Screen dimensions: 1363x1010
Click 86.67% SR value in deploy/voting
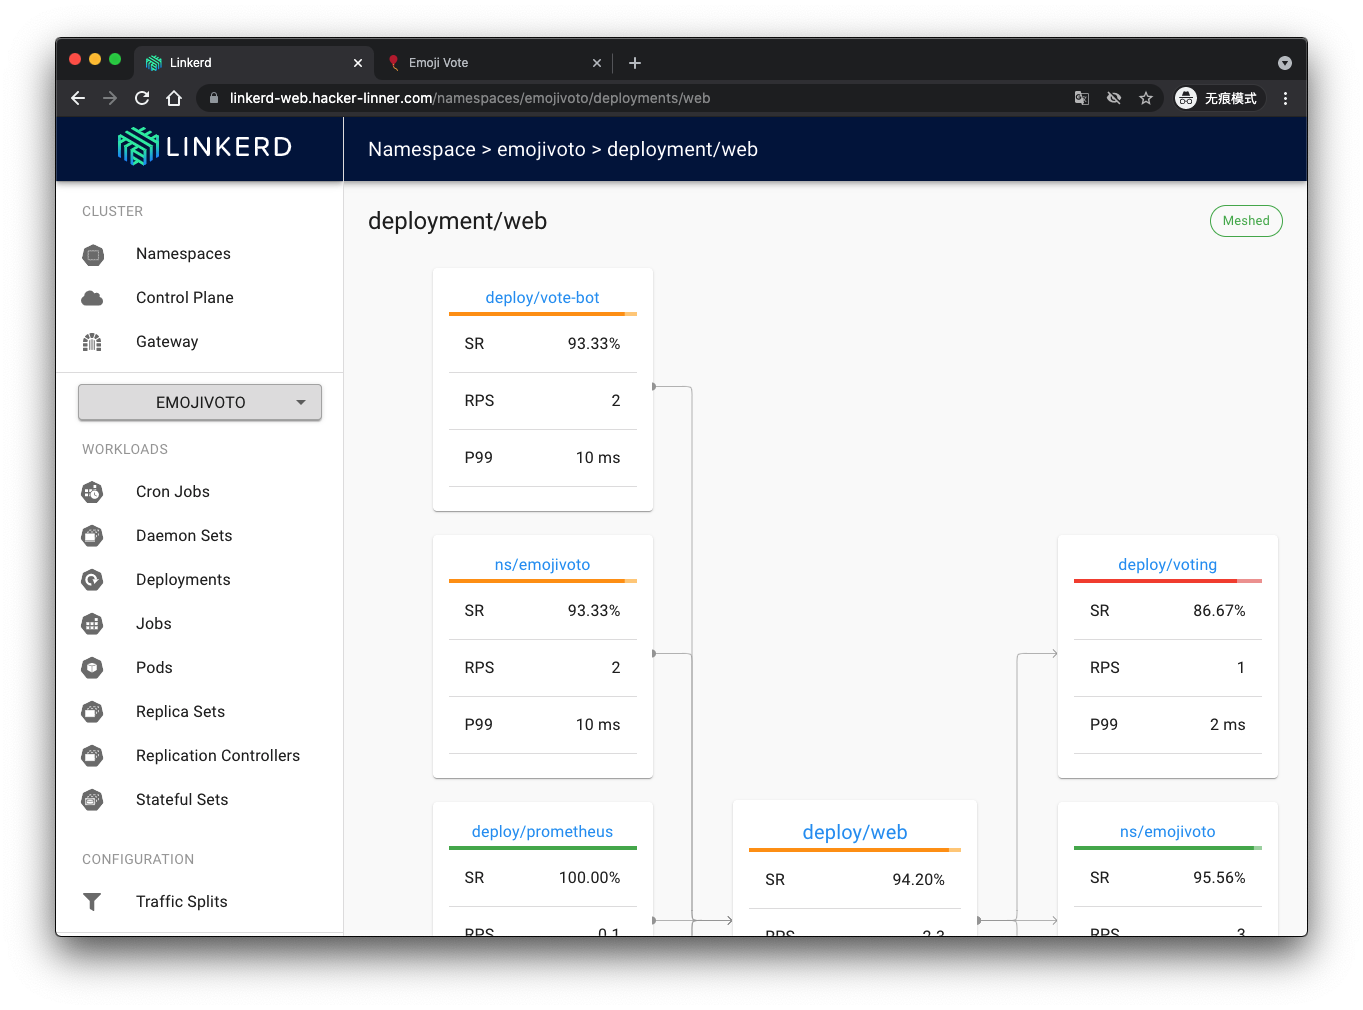[1219, 611]
